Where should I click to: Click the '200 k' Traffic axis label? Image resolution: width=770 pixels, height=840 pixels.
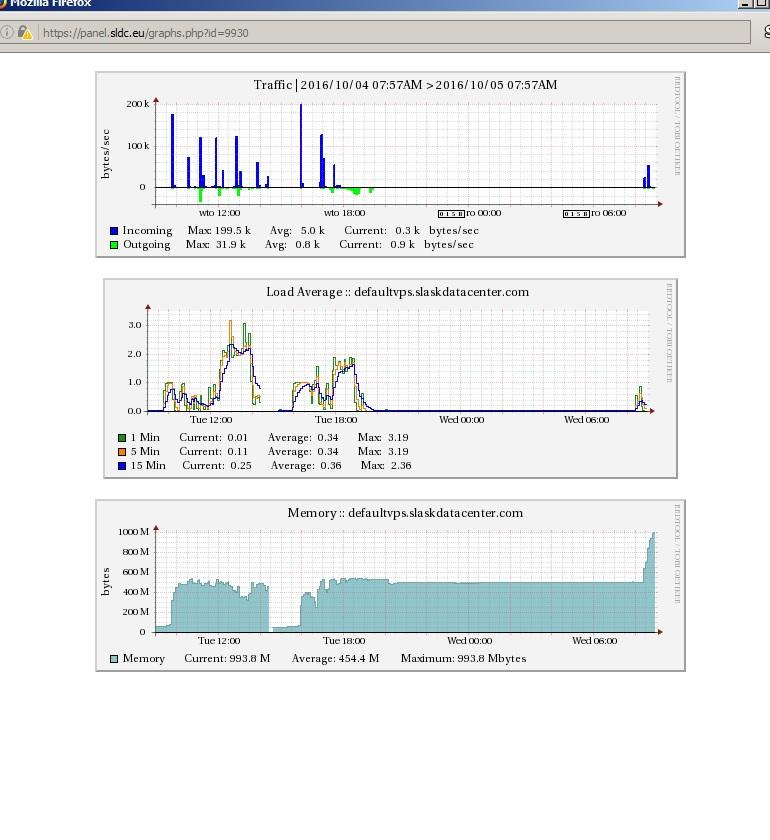click(138, 104)
